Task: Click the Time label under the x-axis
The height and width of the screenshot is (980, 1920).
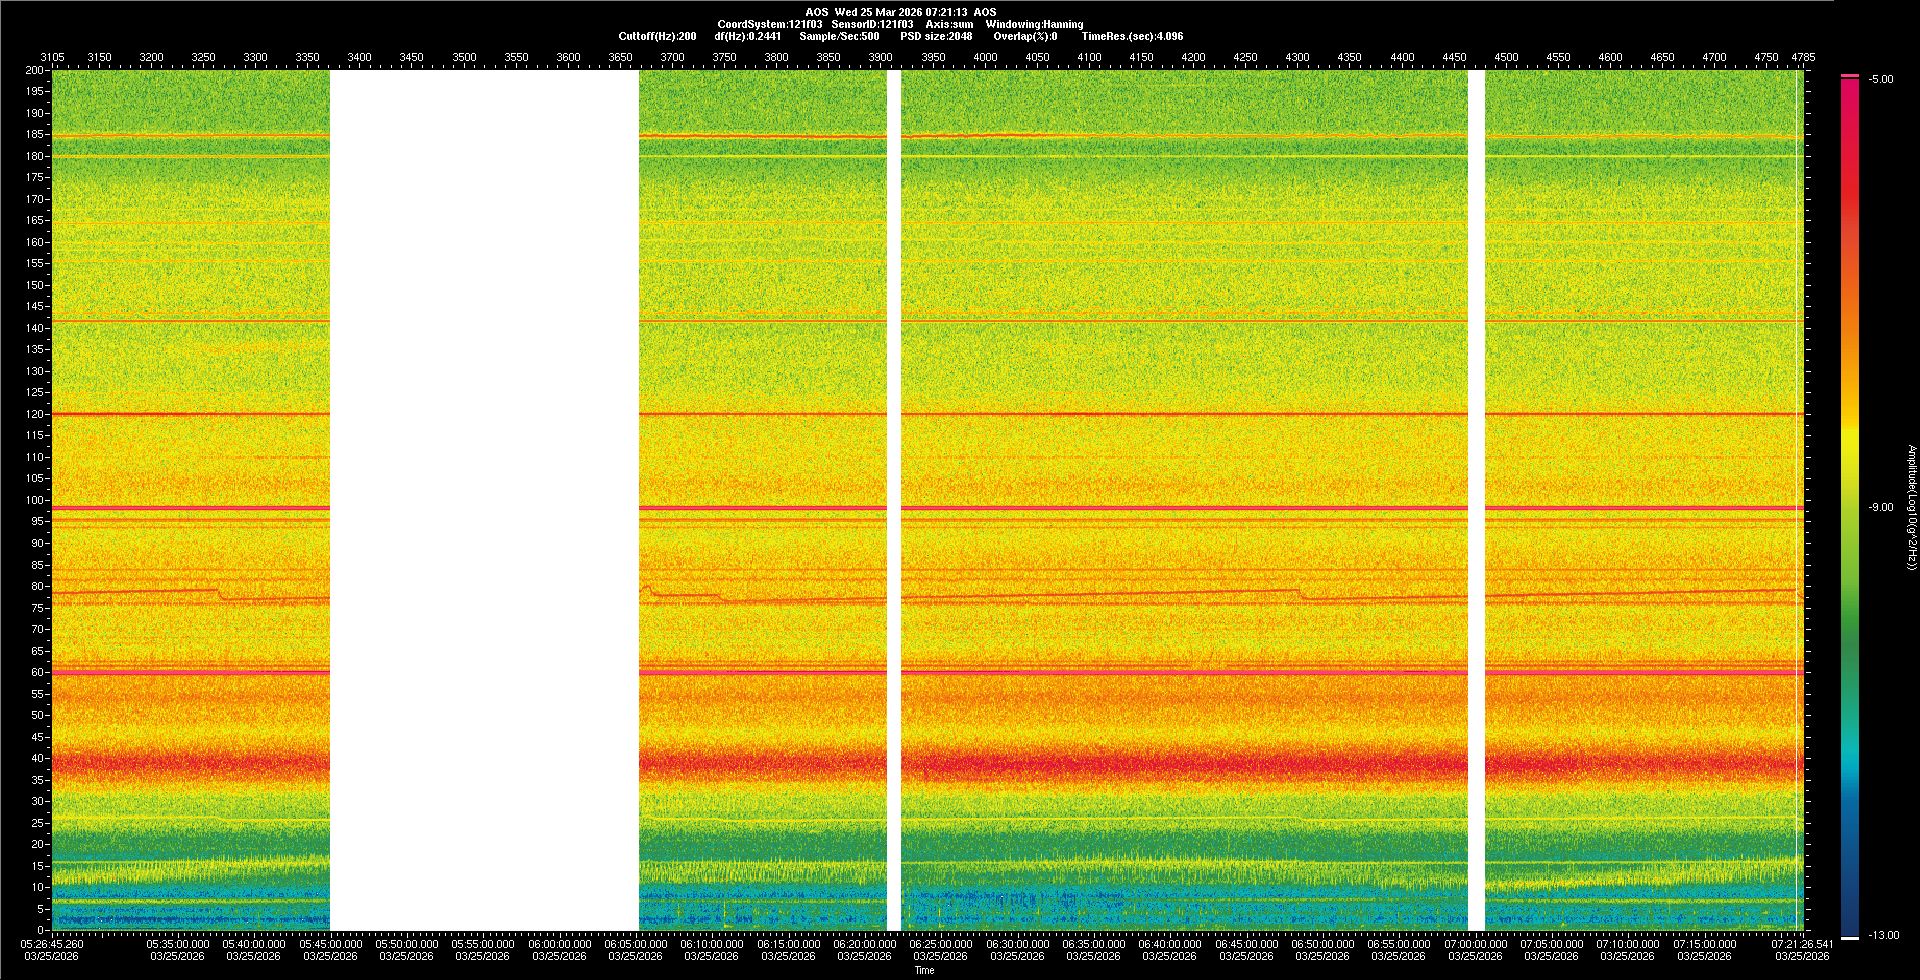Action: [924, 970]
